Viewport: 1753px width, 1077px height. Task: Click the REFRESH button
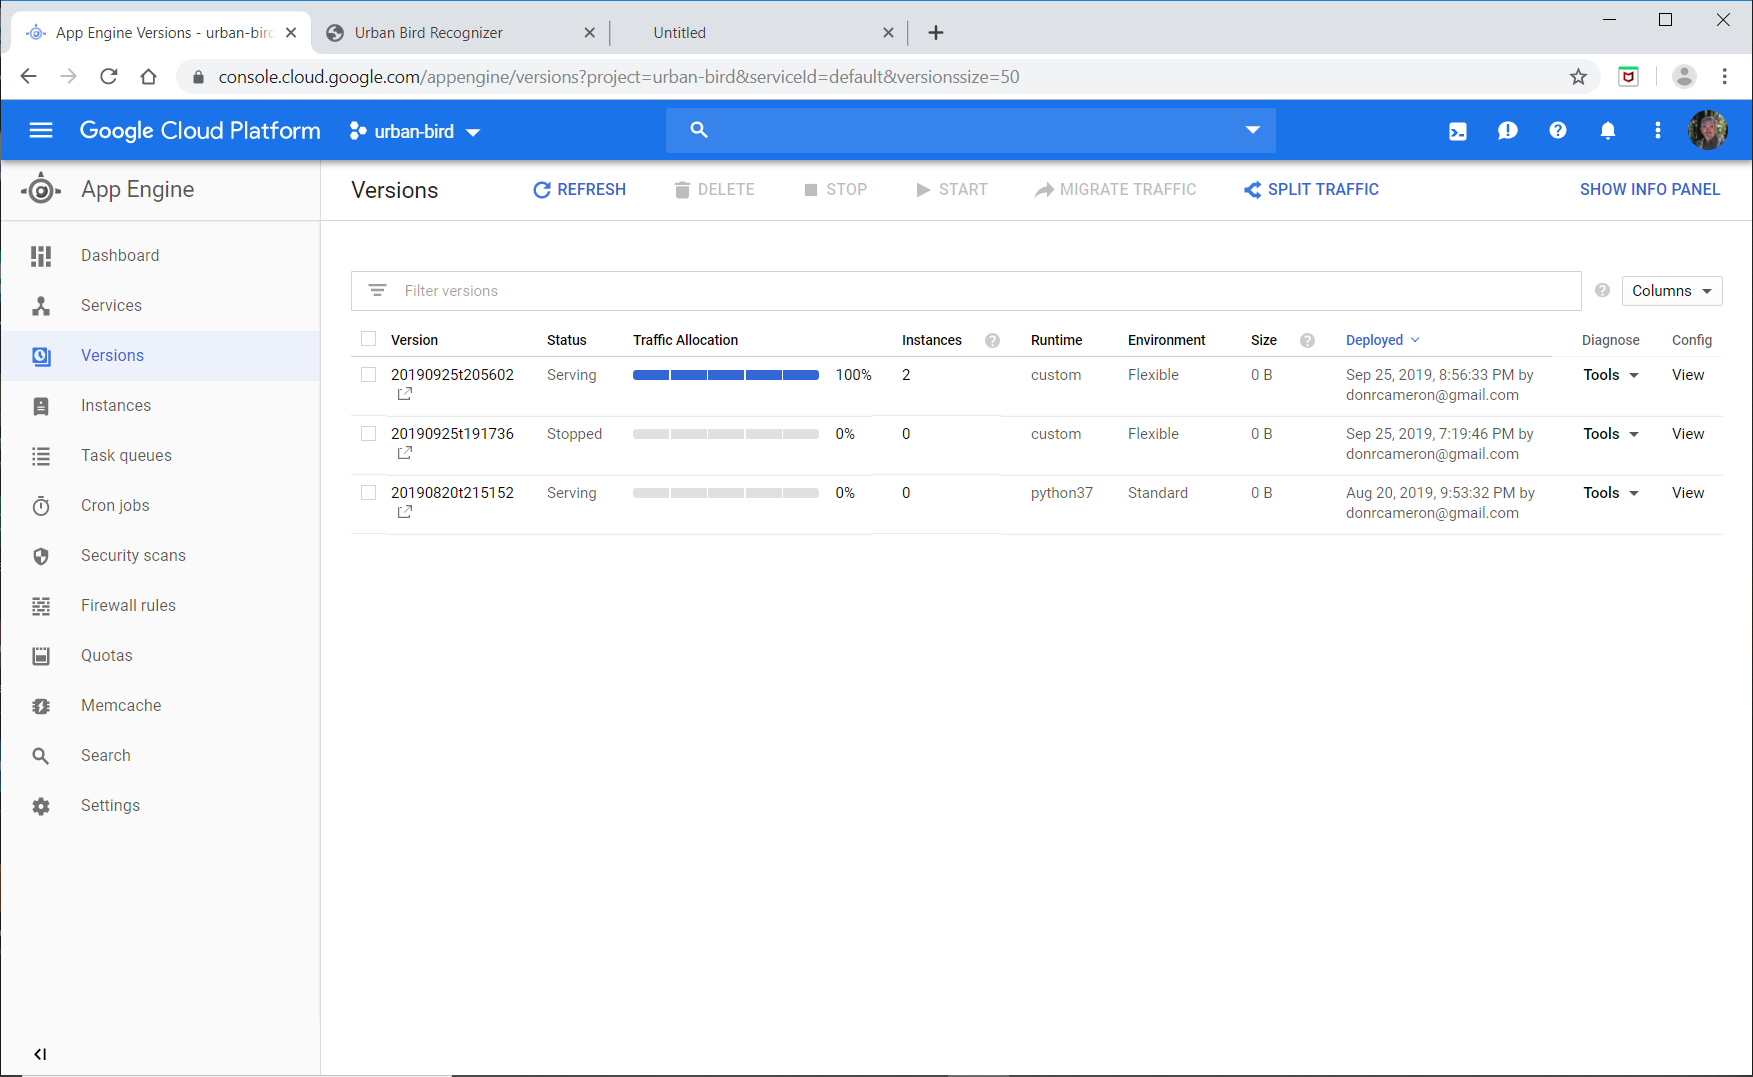[579, 190]
